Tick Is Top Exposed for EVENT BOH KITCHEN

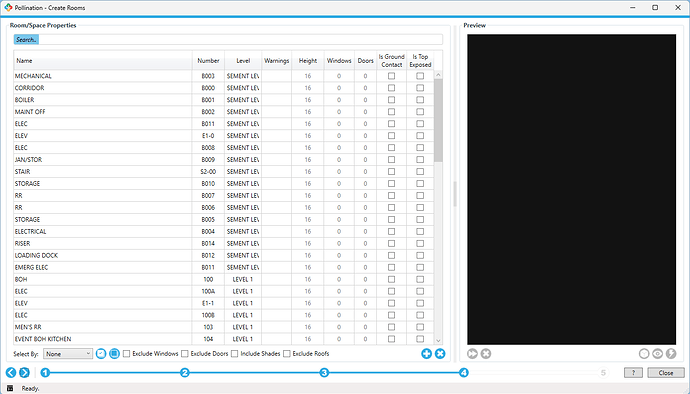click(x=420, y=339)
